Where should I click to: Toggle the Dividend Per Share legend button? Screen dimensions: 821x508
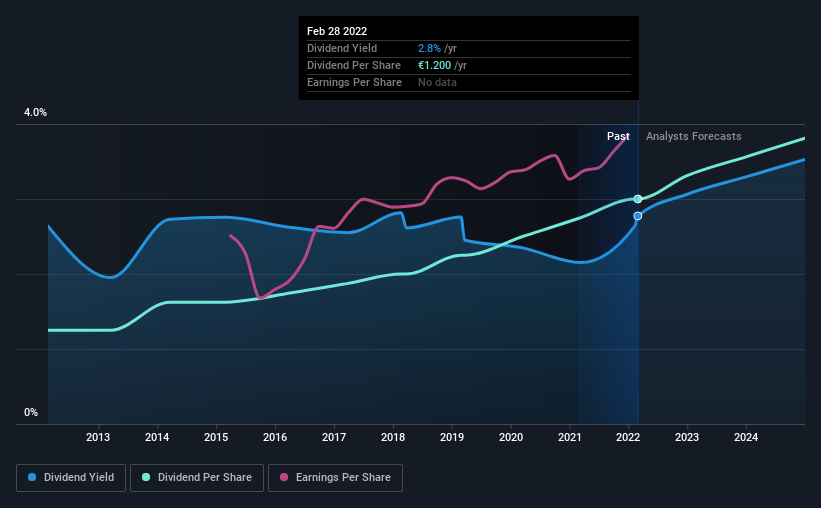click(x=197, y=478)
